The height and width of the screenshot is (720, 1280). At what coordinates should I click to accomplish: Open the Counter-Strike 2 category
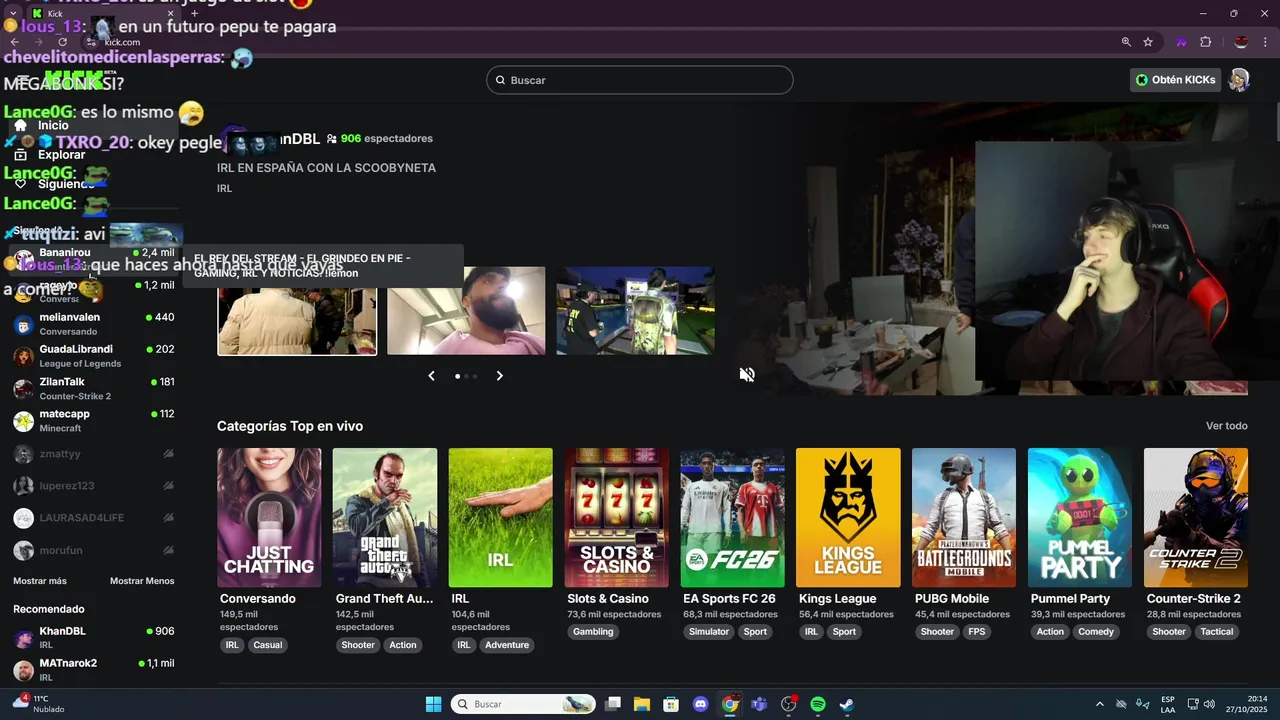pos(1196,517)
